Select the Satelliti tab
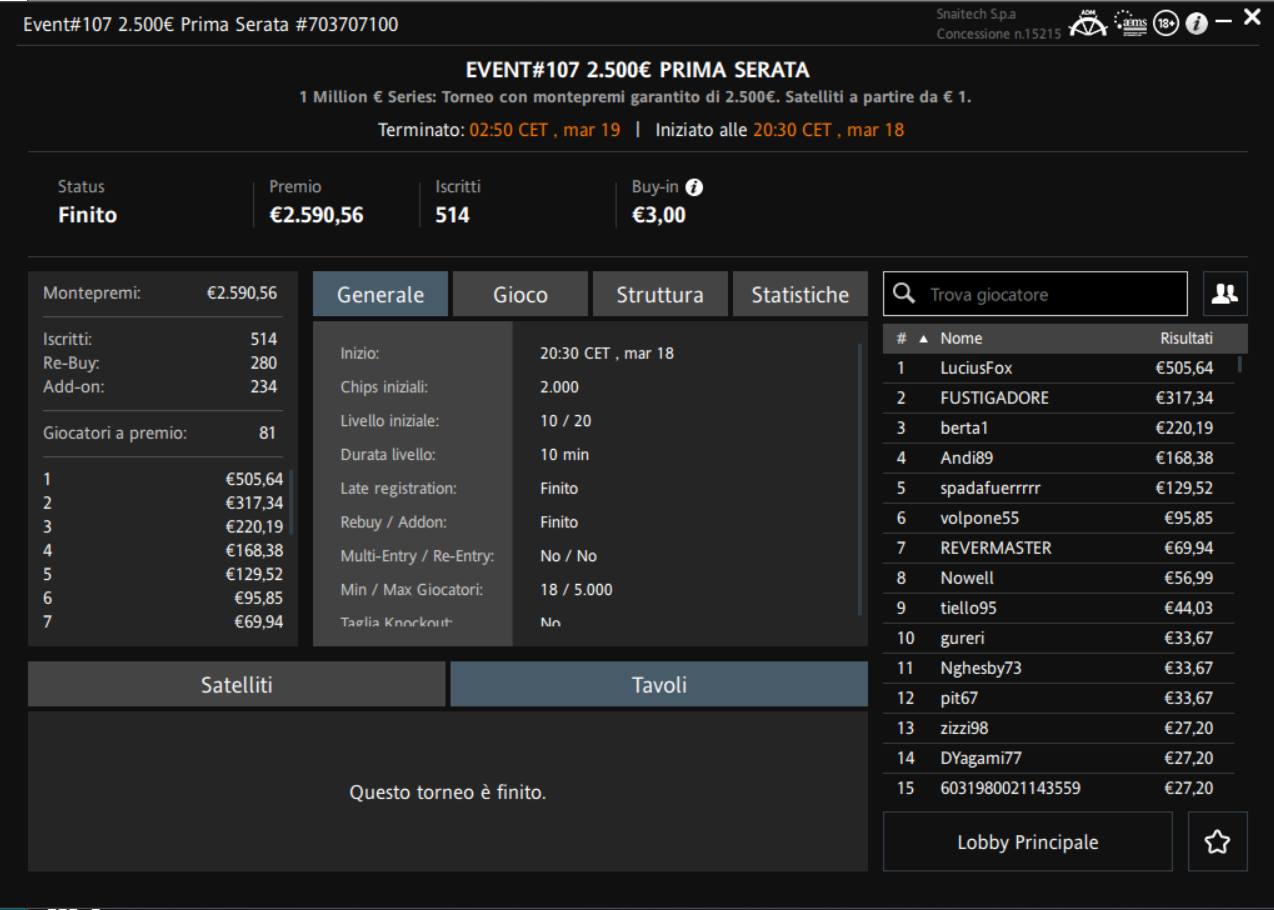Viewport: 1274px width, 910px height. pyautogui.click(x=236, y=685)
